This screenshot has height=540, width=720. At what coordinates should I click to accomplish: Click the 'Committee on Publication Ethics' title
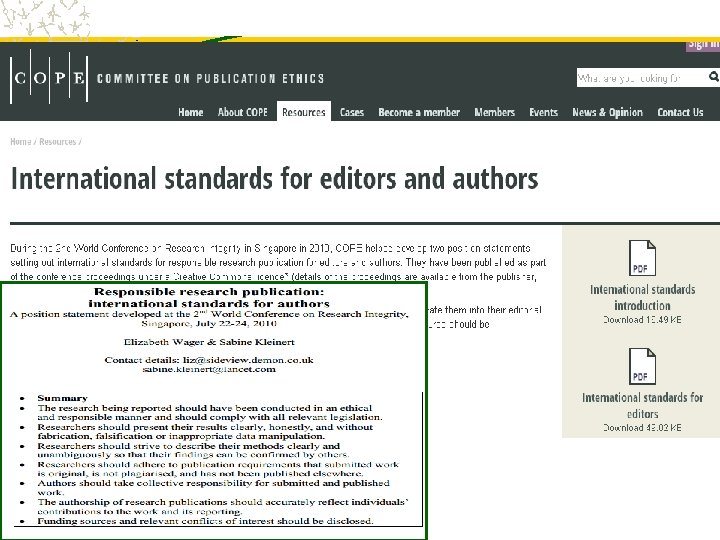210,79
